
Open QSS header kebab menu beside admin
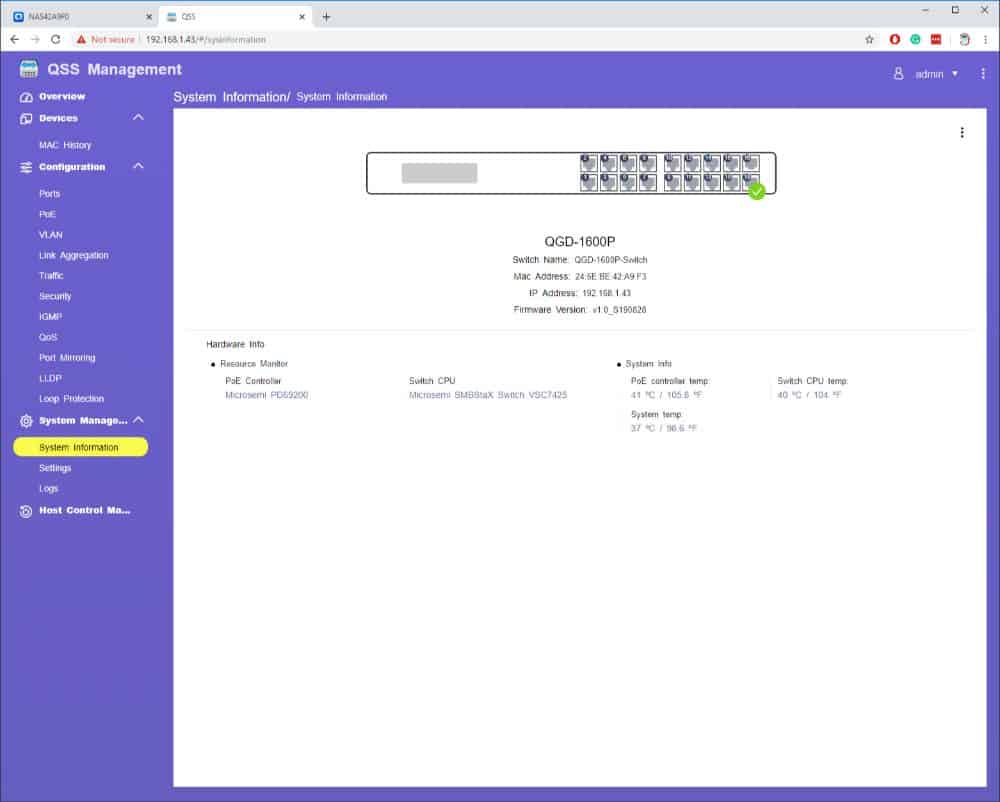click(x=983, y=74)
